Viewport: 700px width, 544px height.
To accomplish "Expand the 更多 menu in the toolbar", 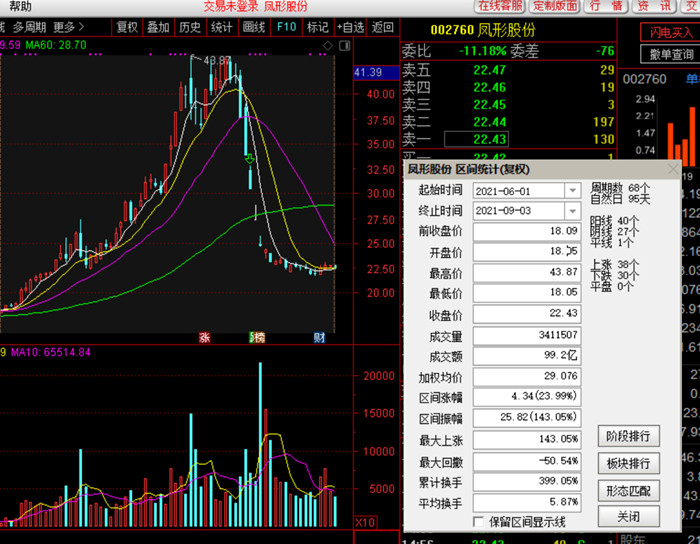I will tap(68, 28).
